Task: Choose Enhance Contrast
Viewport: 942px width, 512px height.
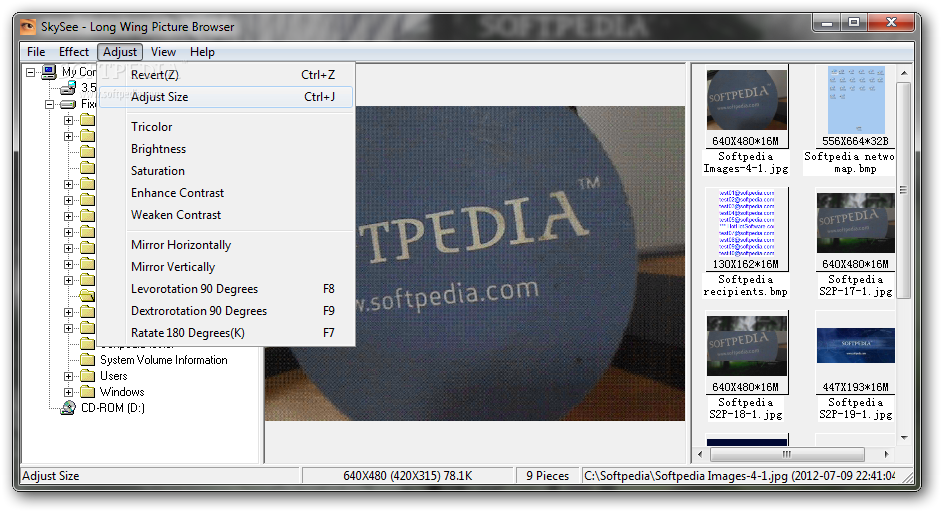Action: [x=227, y=193]
